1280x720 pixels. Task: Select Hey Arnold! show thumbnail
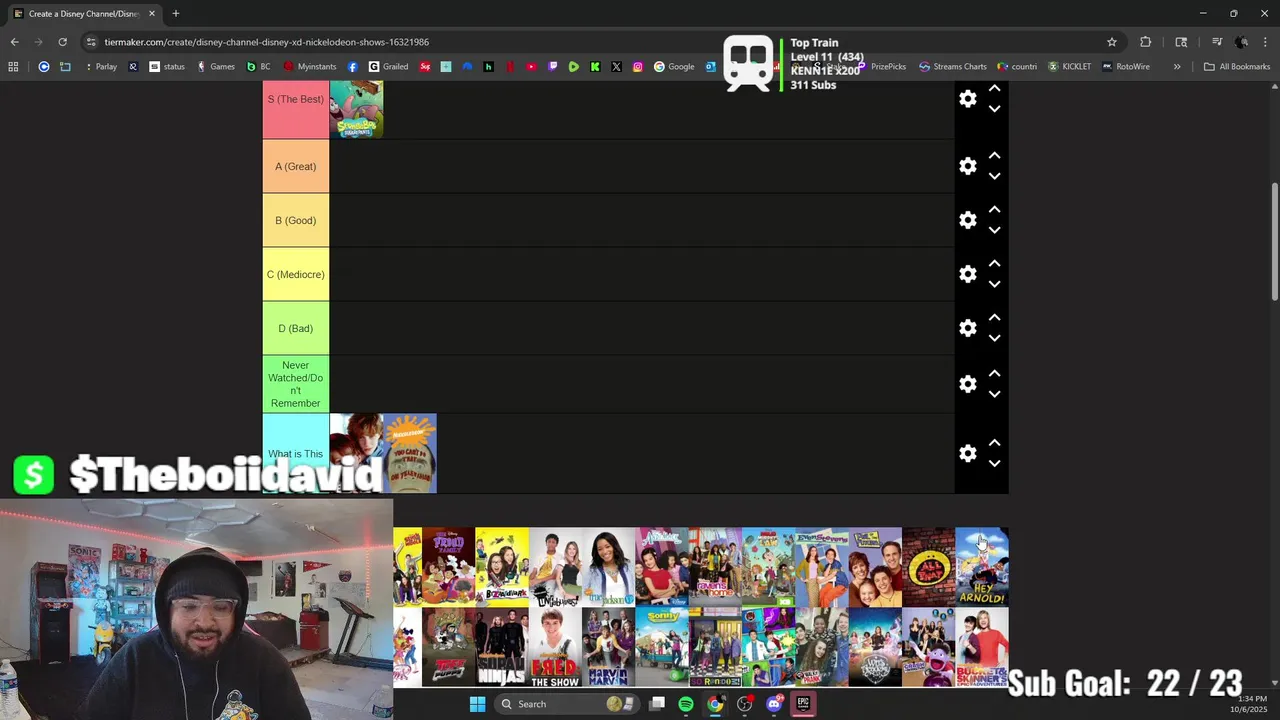click(982, 567)
